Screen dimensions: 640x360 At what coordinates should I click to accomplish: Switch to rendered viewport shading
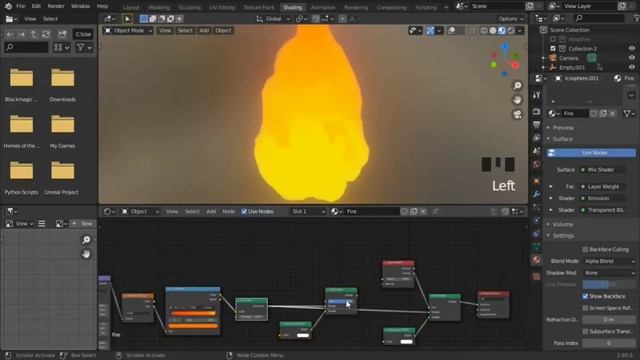point(511,31)
